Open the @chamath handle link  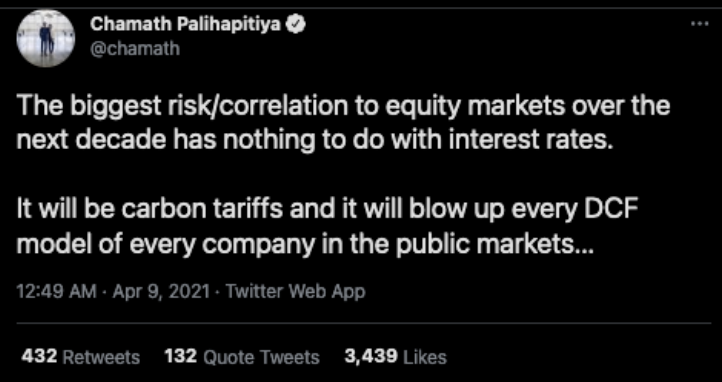coord(135,48)
